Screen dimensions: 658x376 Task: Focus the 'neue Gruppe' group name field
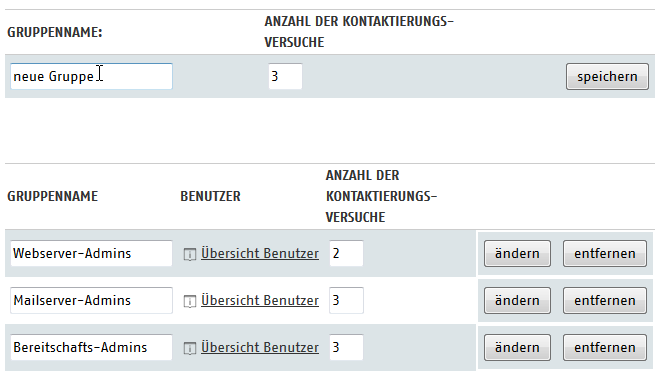pyautogui.click(x=91, y=76)
